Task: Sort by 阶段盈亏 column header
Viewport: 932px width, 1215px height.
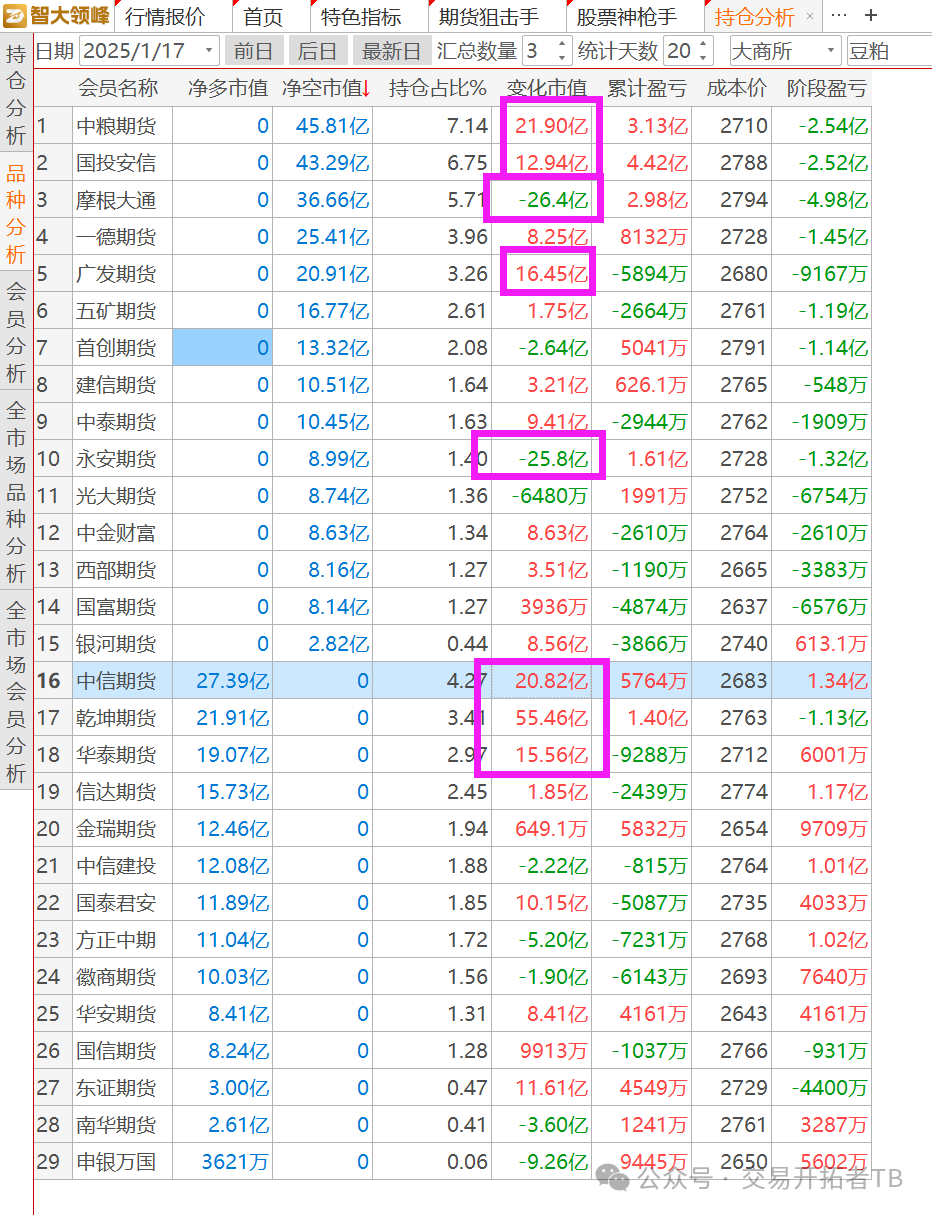Action: (x=826, y=88)
